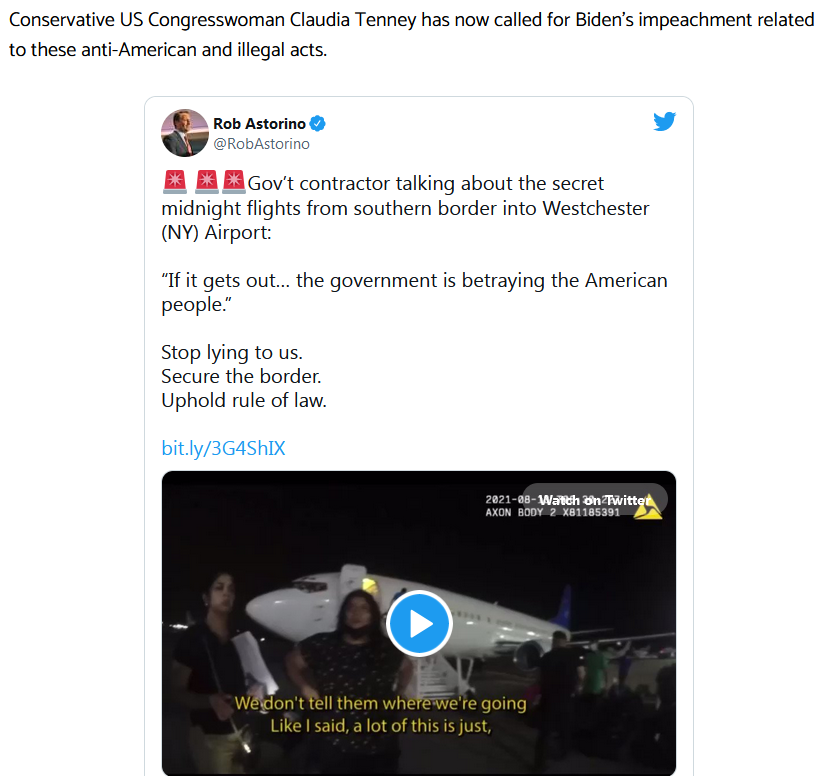Screen dimensions: 824x776
Task: Click the tweet text about midnight flights
Action: point(405,208)
